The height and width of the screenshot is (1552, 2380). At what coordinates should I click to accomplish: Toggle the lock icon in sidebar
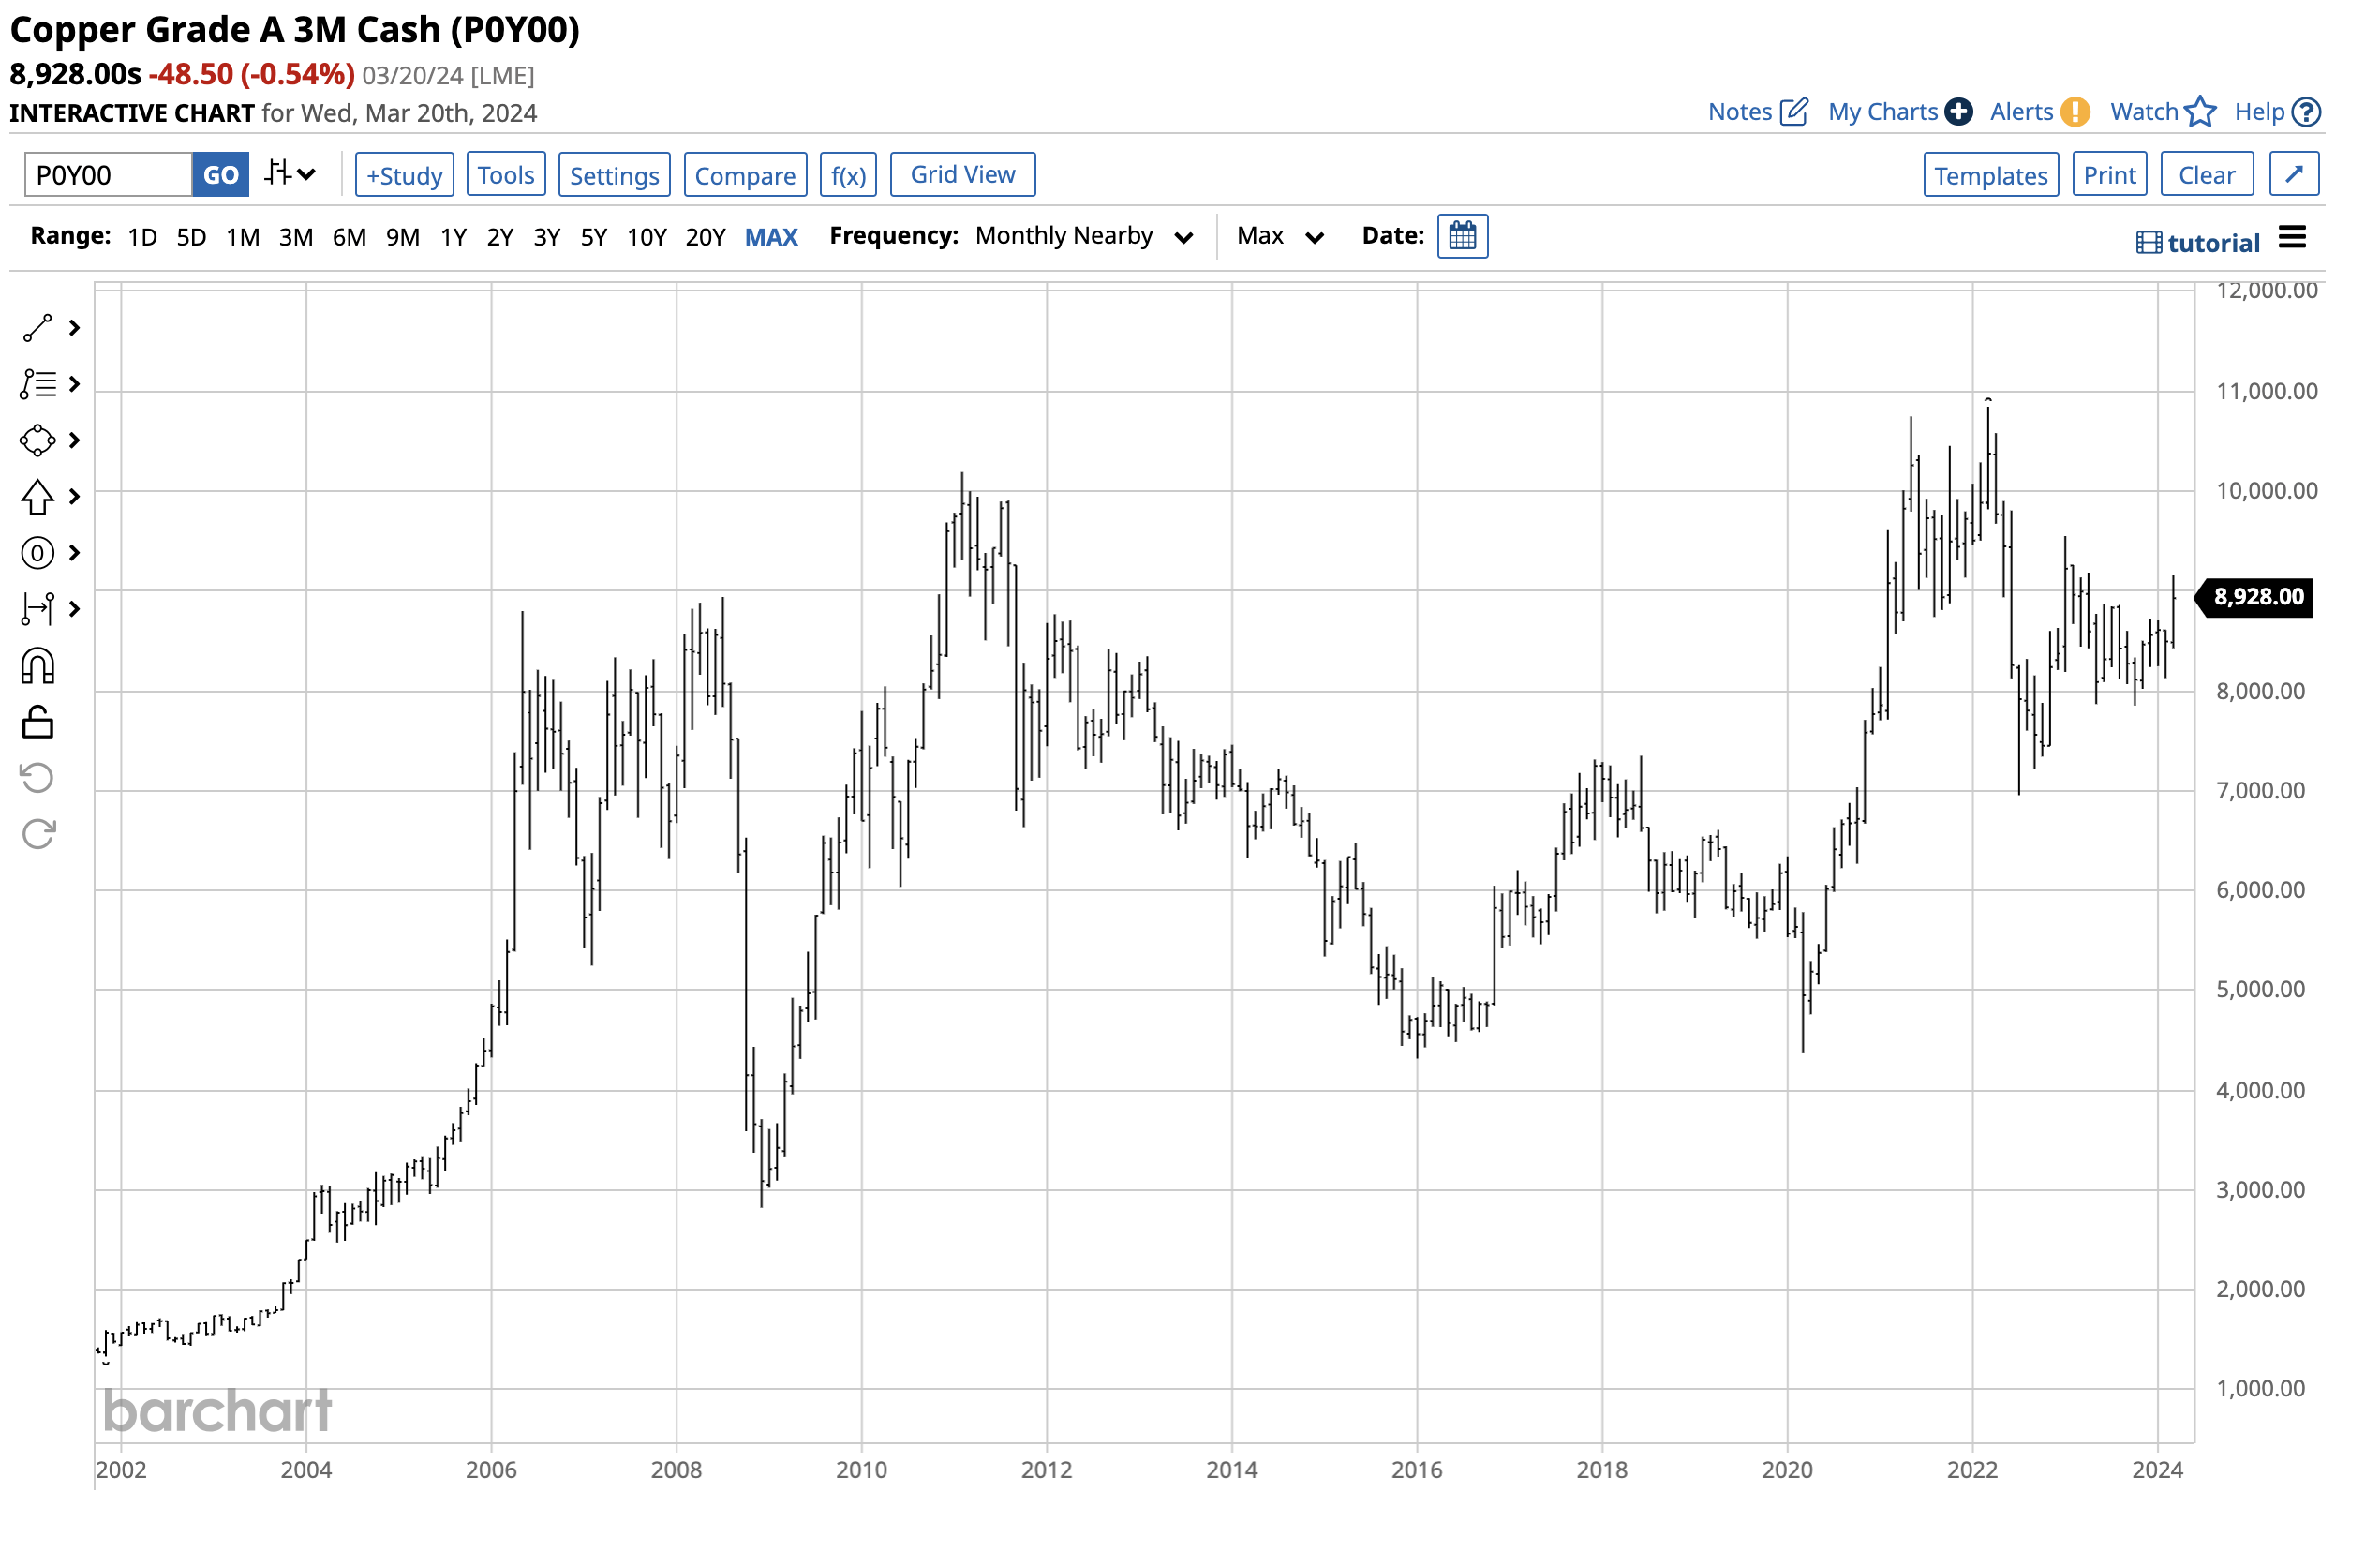[x=38, y=722]
